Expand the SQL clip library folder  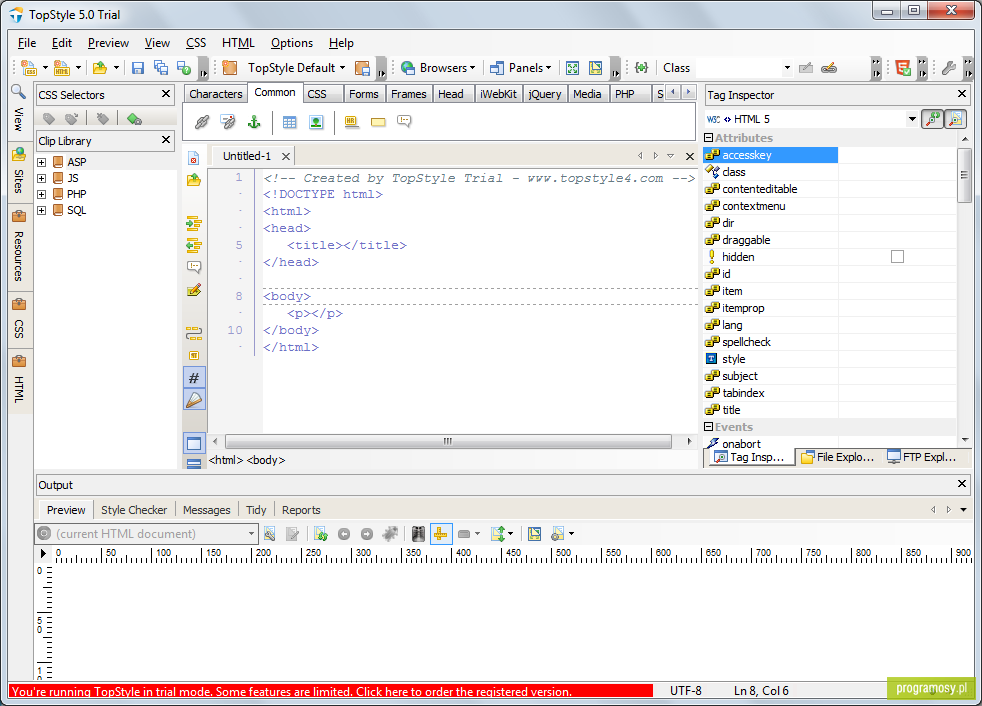click(x=41, y=211)
